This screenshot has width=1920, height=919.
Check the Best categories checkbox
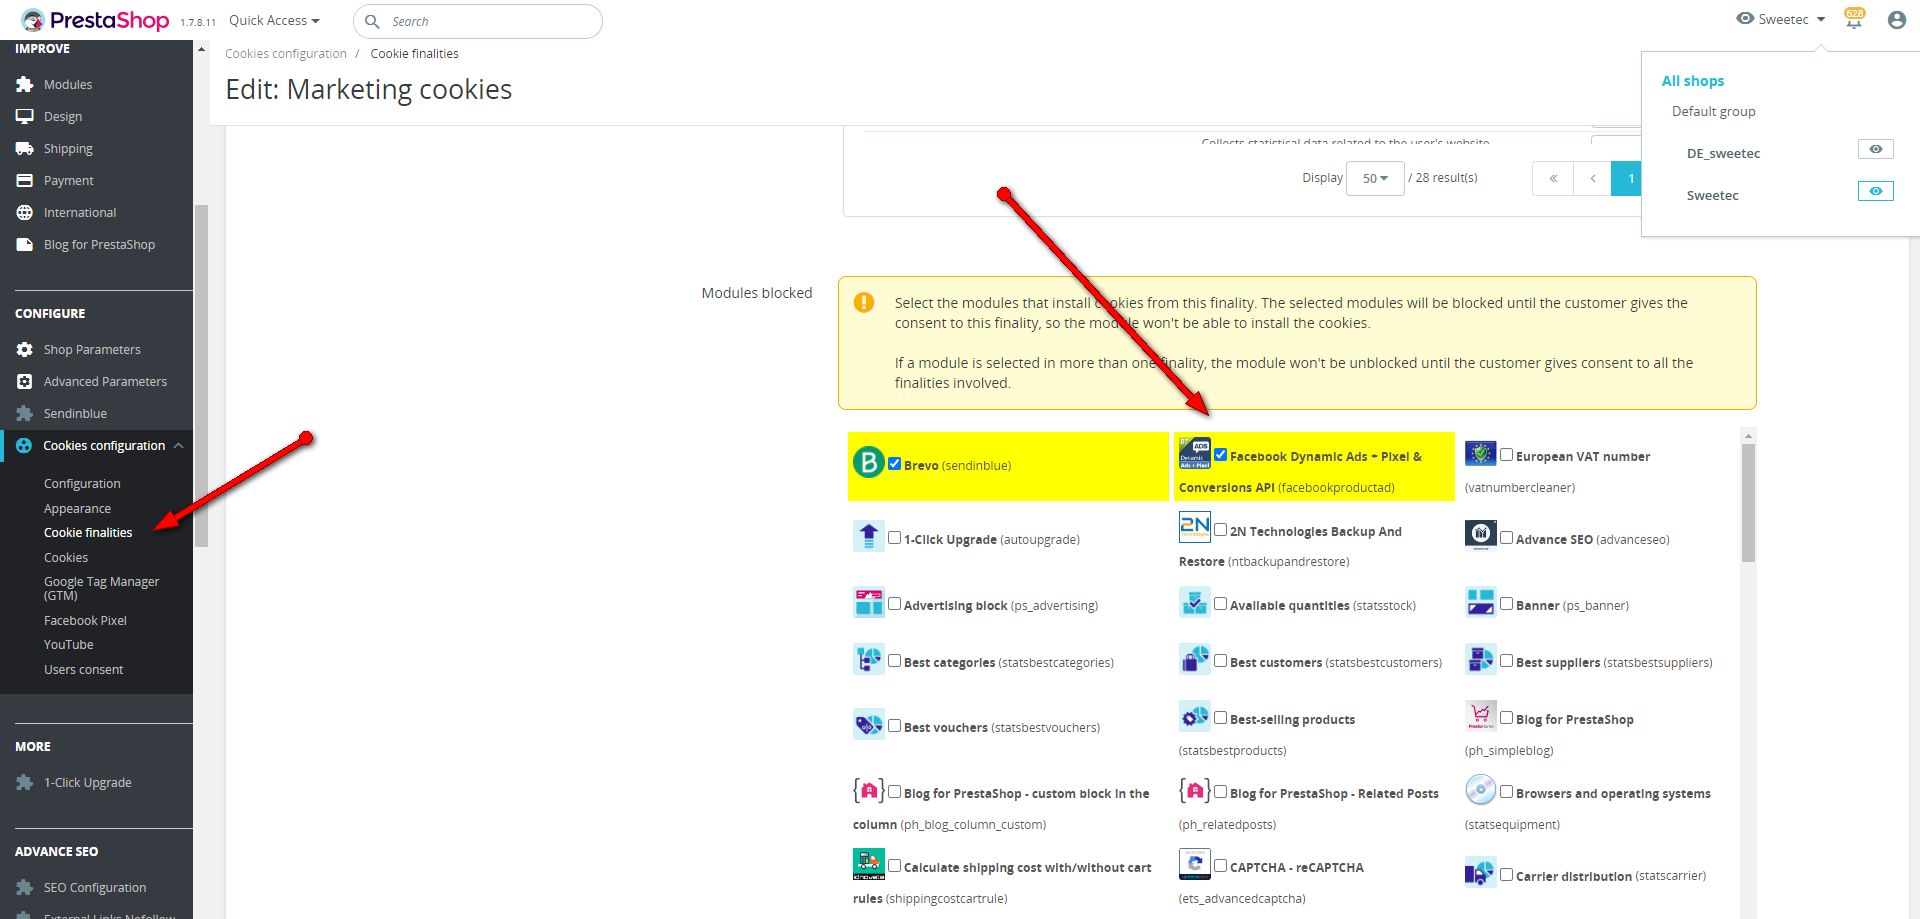coord(895,661)
